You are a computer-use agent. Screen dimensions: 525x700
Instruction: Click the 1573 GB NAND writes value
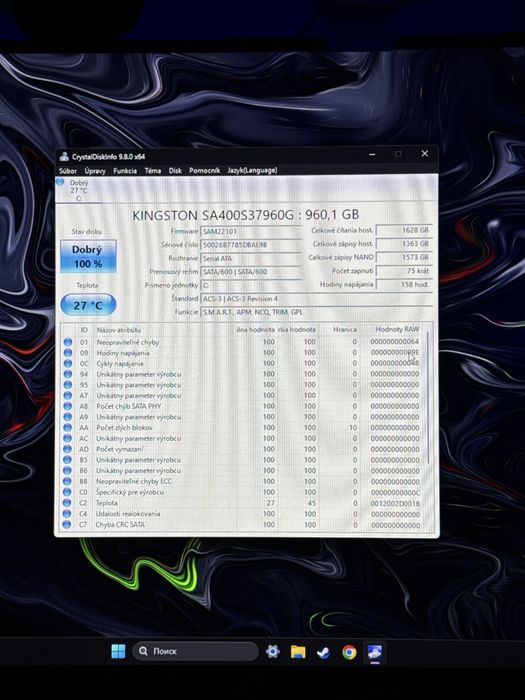click(x=404, y=258)
